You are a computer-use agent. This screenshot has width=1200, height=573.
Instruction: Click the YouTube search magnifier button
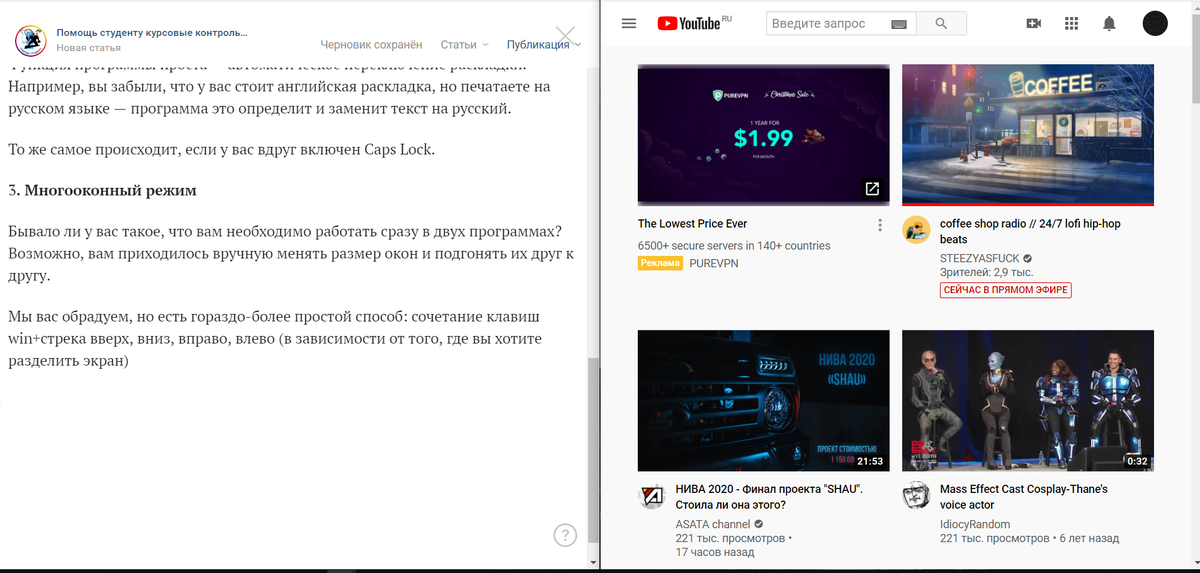[941, 23]
